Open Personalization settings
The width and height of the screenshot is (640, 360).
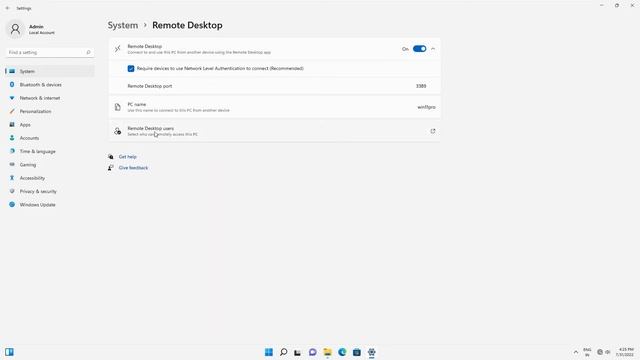tap(49, 111)
